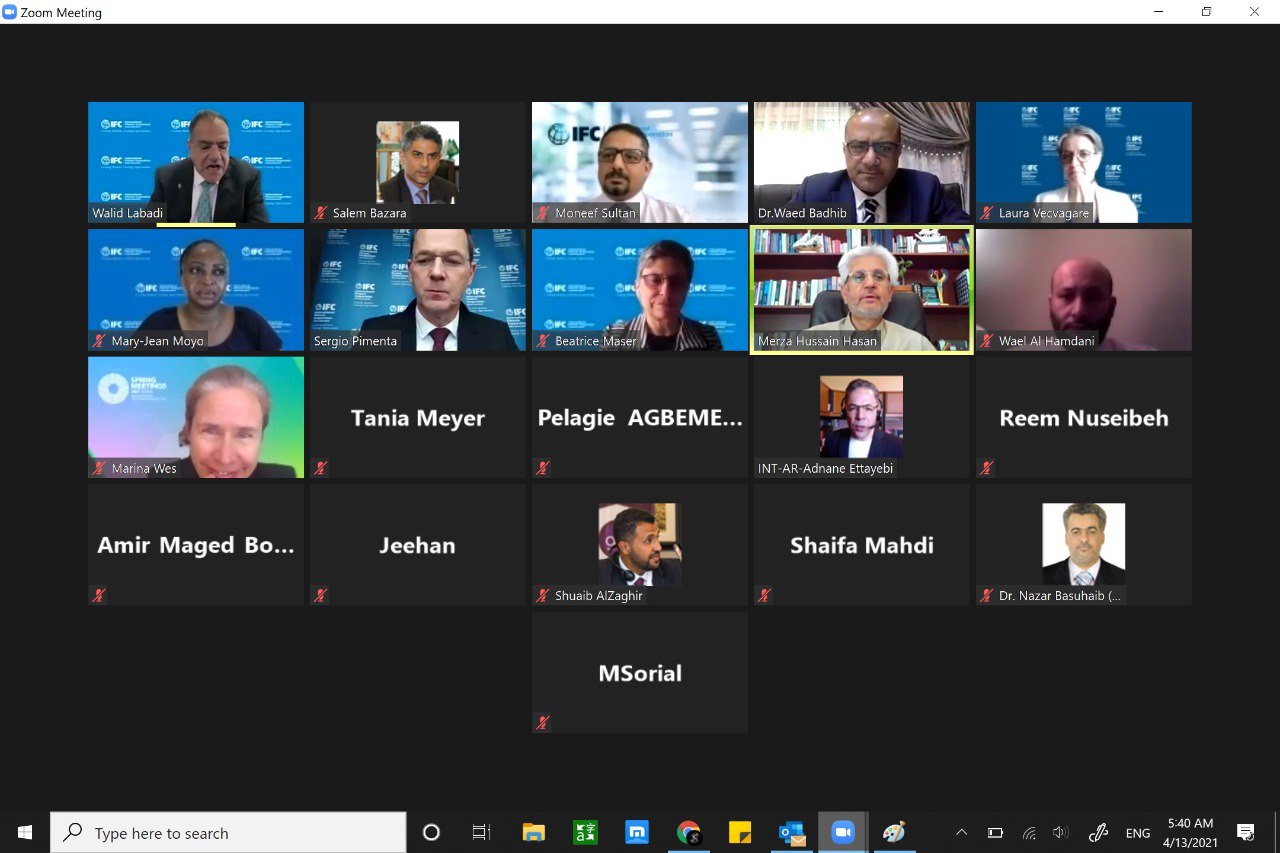Open the Windows Start menu
The width and height of the screenshot is (1280, 853).
25,832
